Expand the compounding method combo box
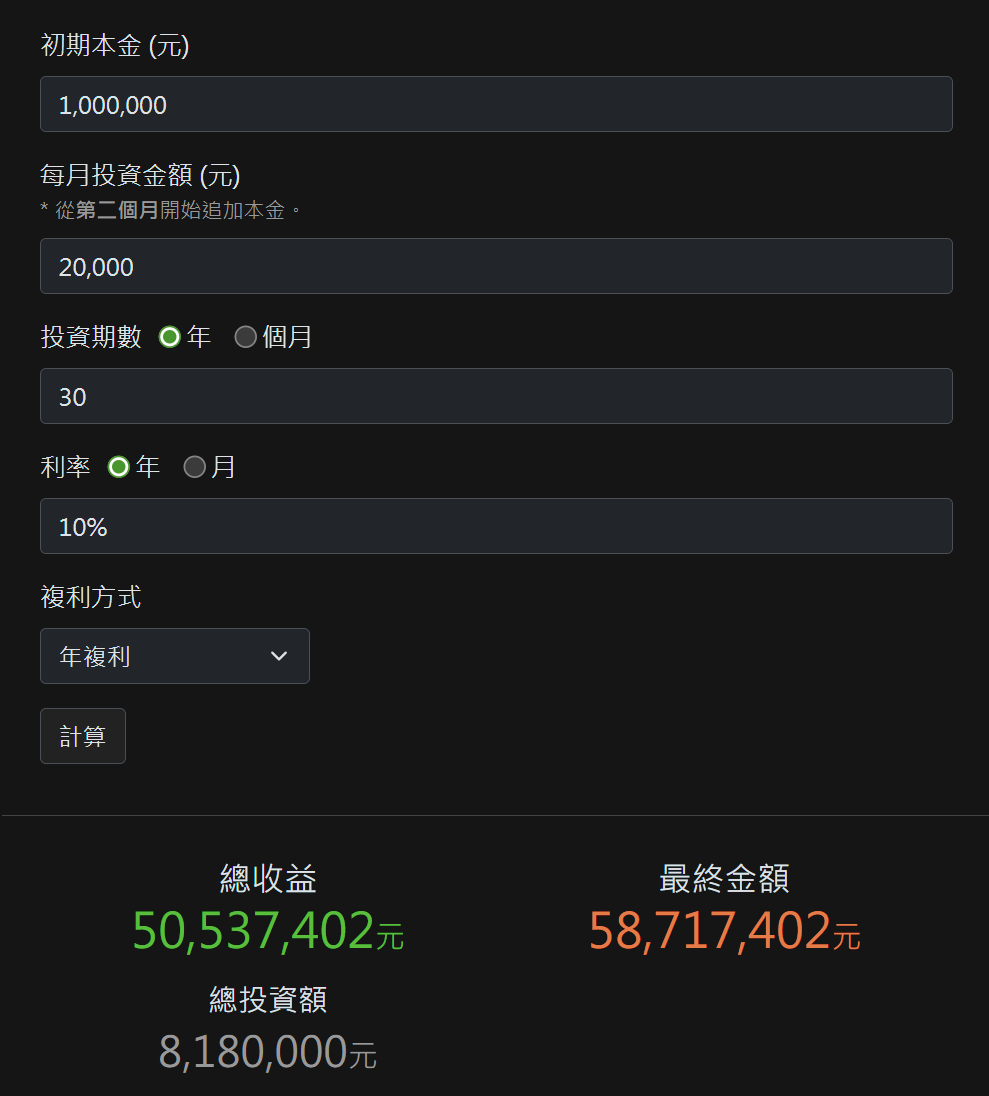 click(x=175, y=656)
